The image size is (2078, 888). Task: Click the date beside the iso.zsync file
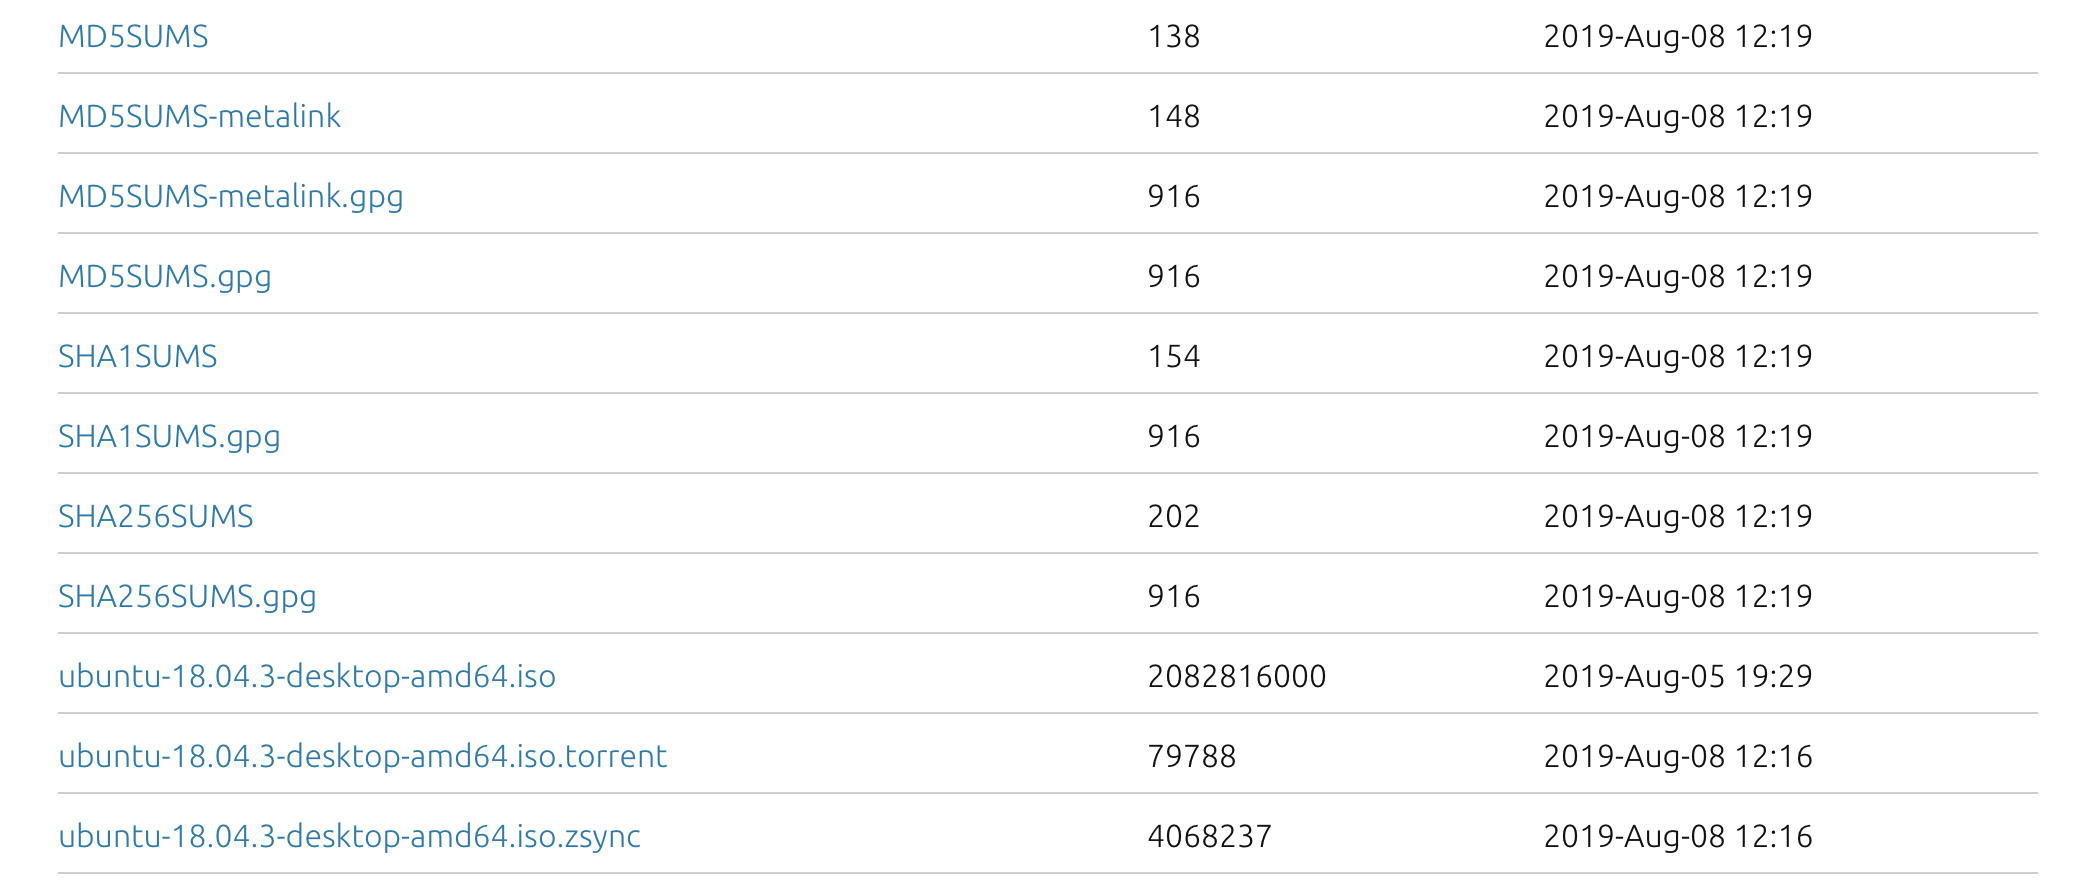click(1677, 837)
